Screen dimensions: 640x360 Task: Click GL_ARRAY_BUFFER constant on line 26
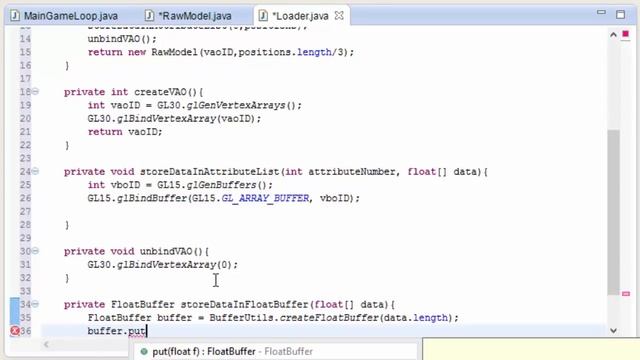point(265,198)
